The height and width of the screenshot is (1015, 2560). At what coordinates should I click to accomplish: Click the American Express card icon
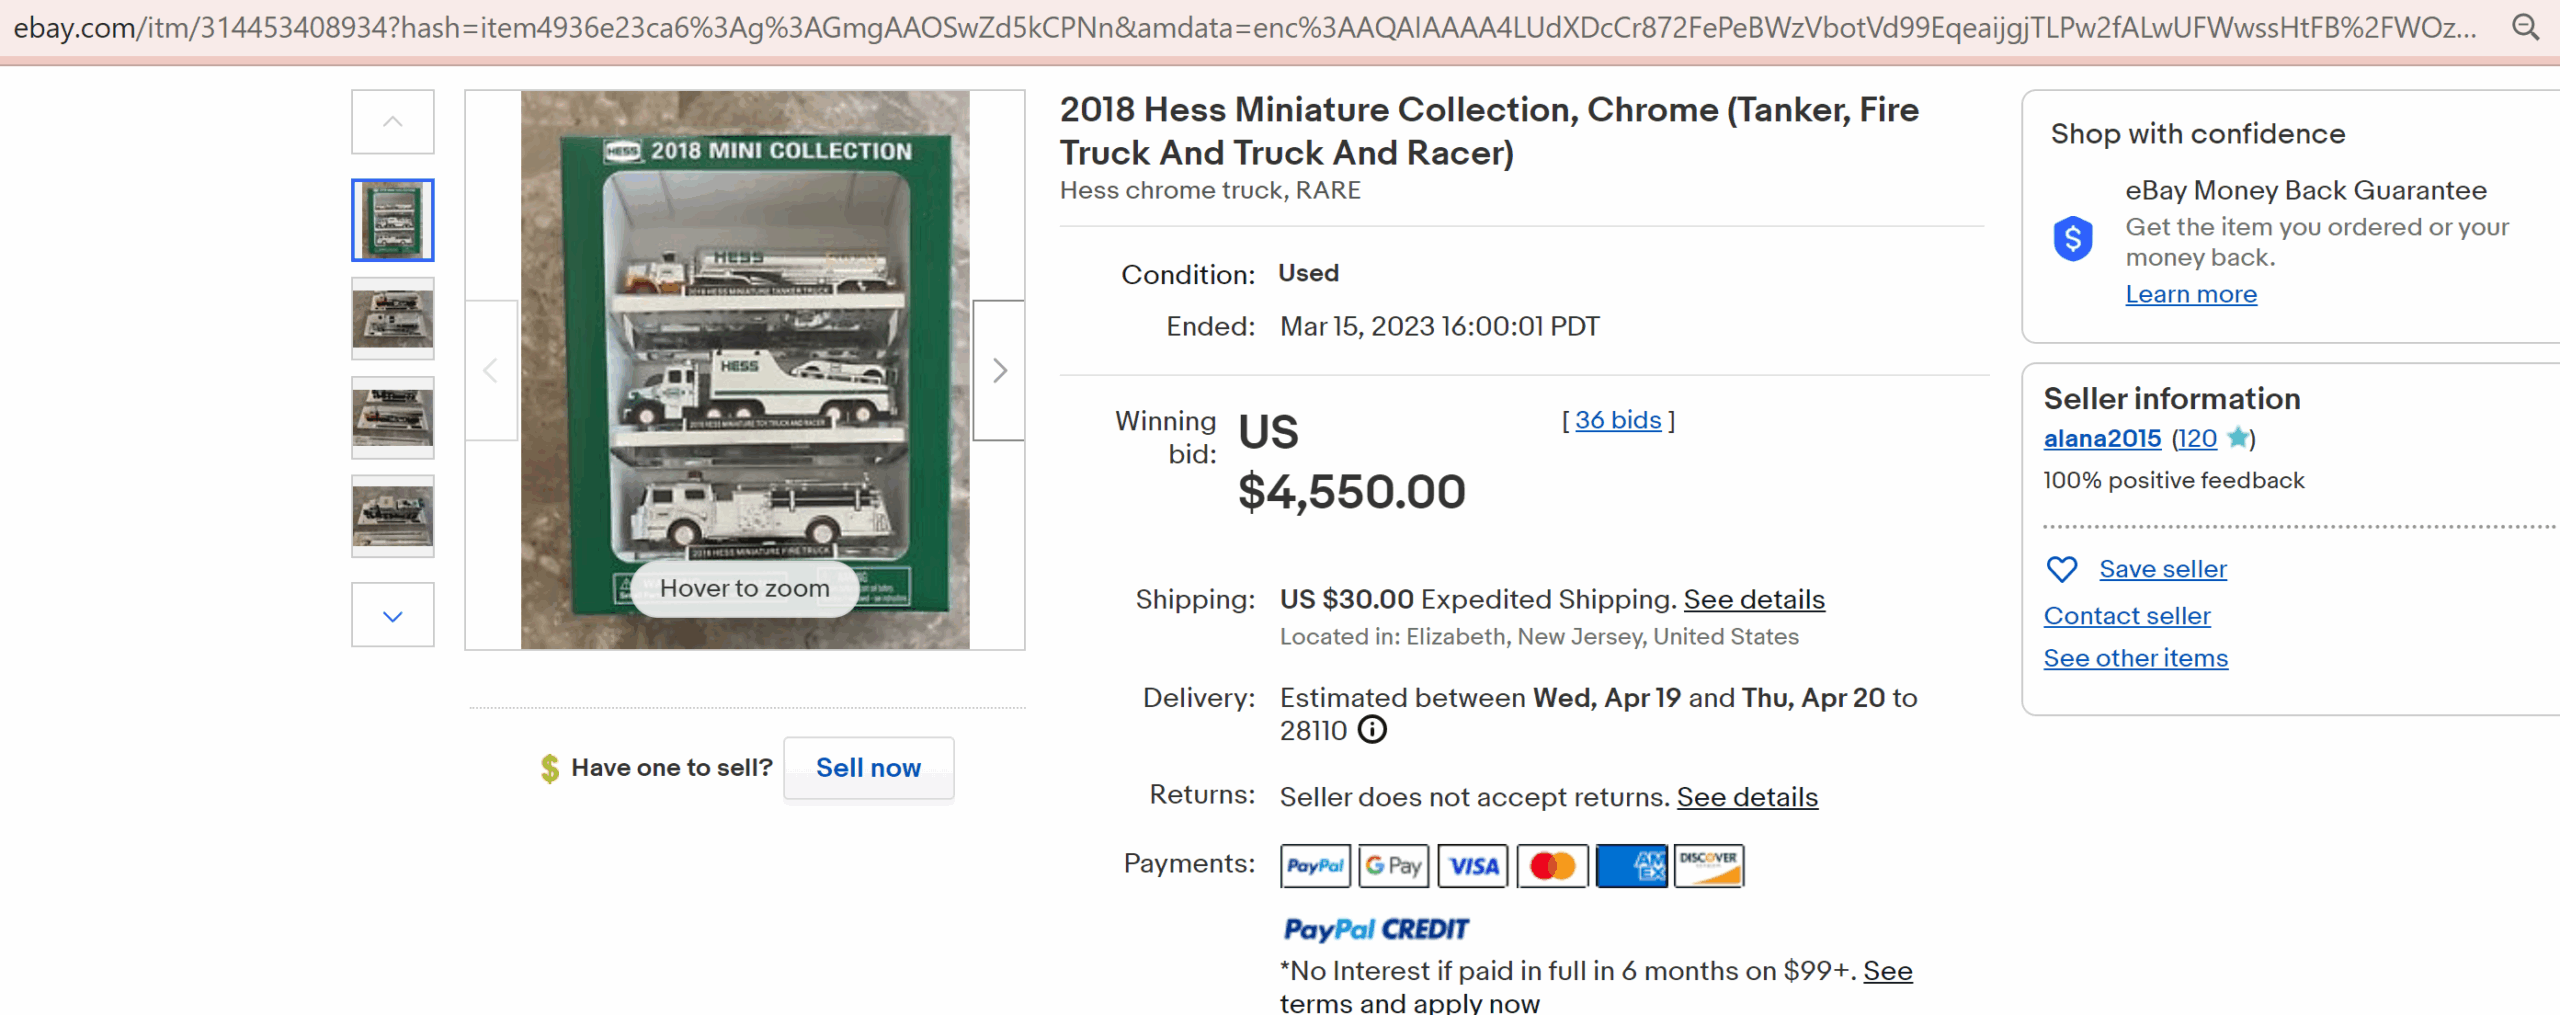coord(1631,866)
